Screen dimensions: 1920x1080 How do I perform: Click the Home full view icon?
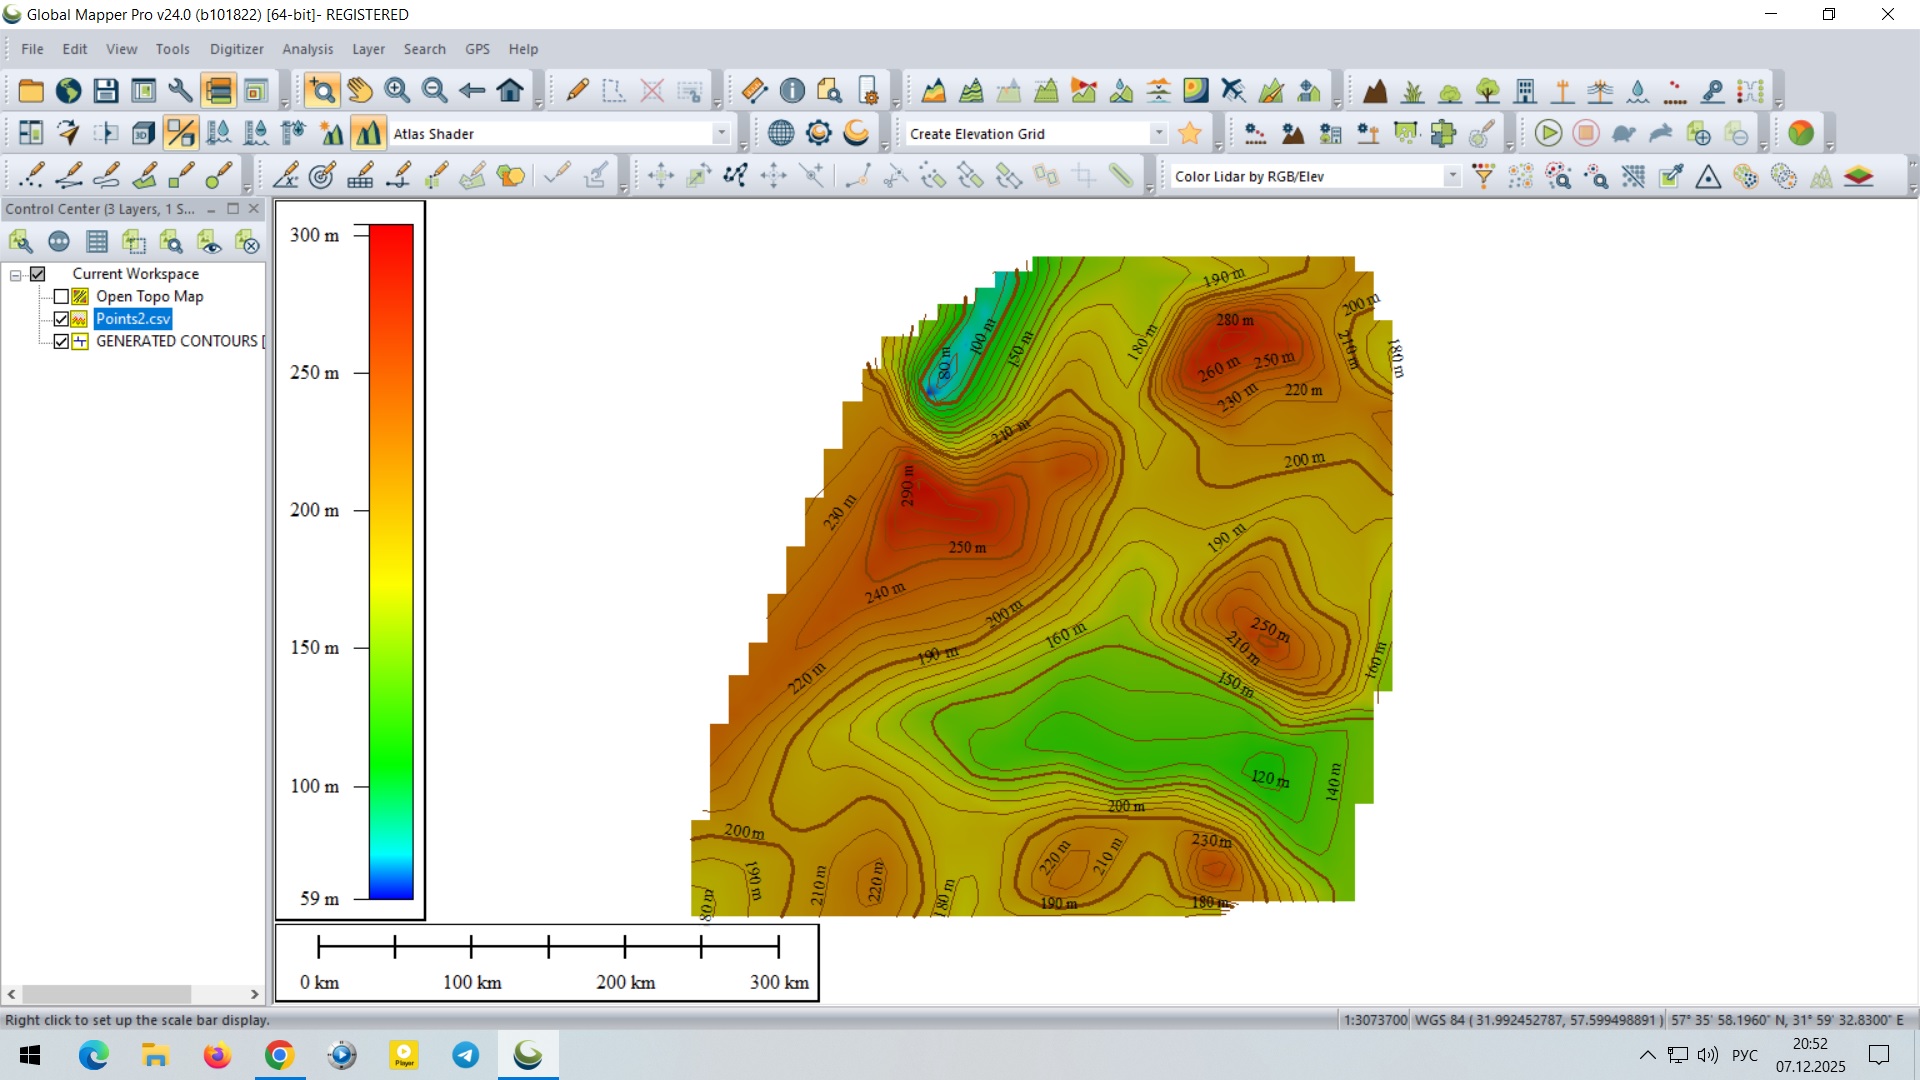pyautogui.click(x=510, y=91)
